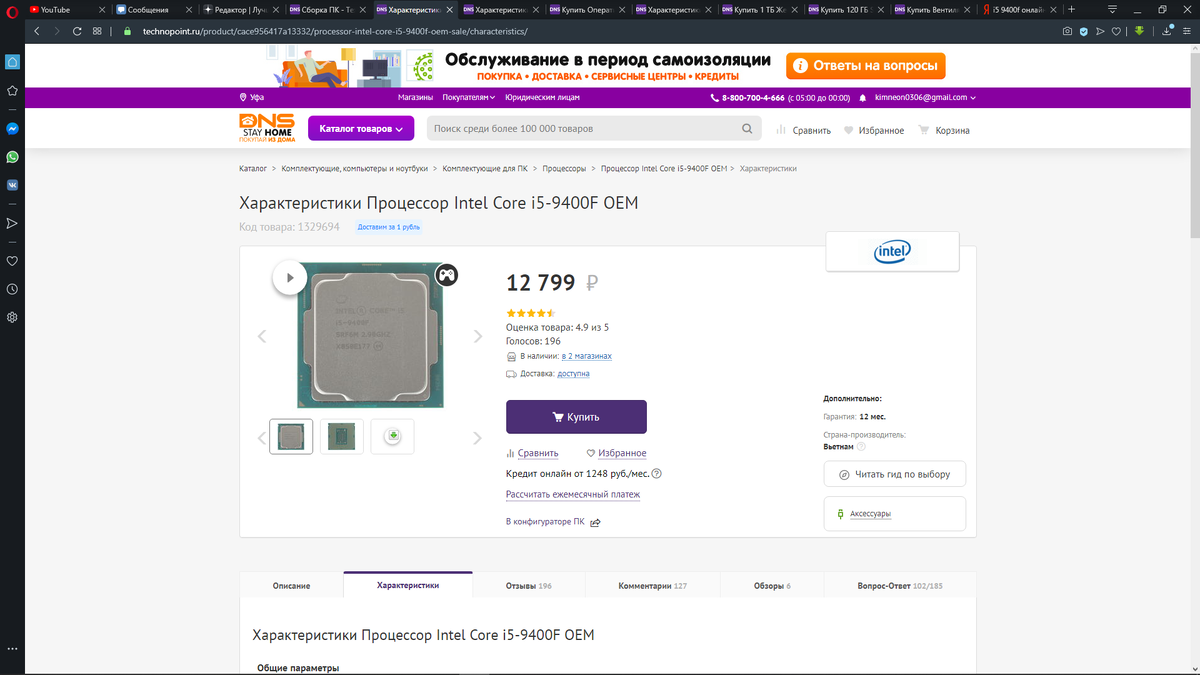Viewport: 1200px width, 675px height.
Task: Play the product video overlay button
Action: 289,278
